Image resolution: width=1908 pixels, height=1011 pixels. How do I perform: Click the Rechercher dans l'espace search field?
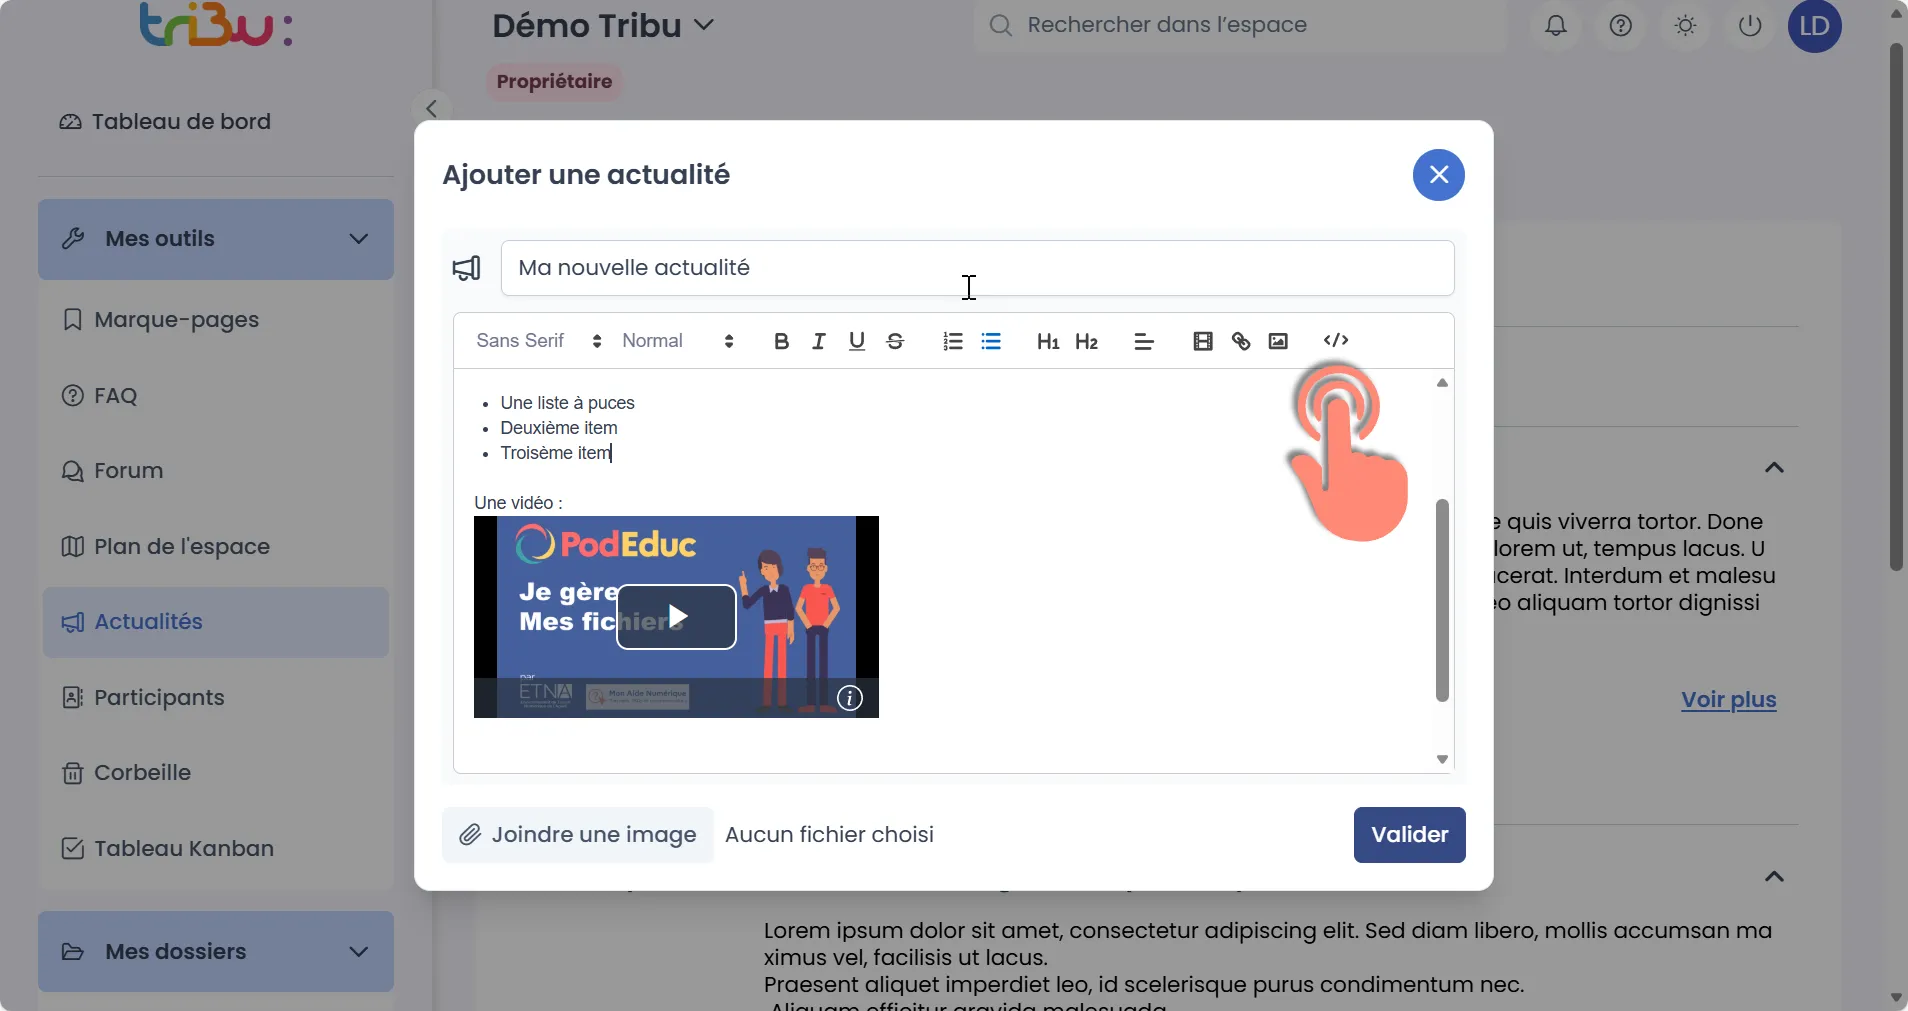coord(1240,26)
